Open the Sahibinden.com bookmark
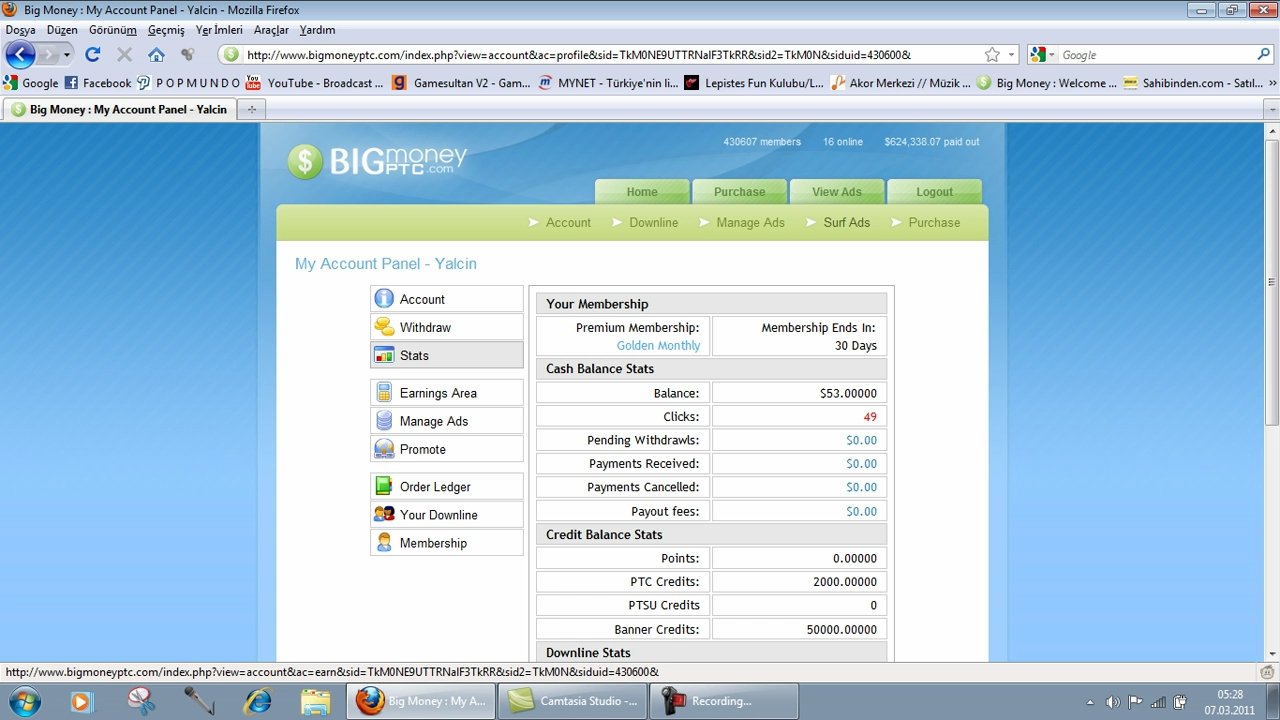 tap(1192, 83)
